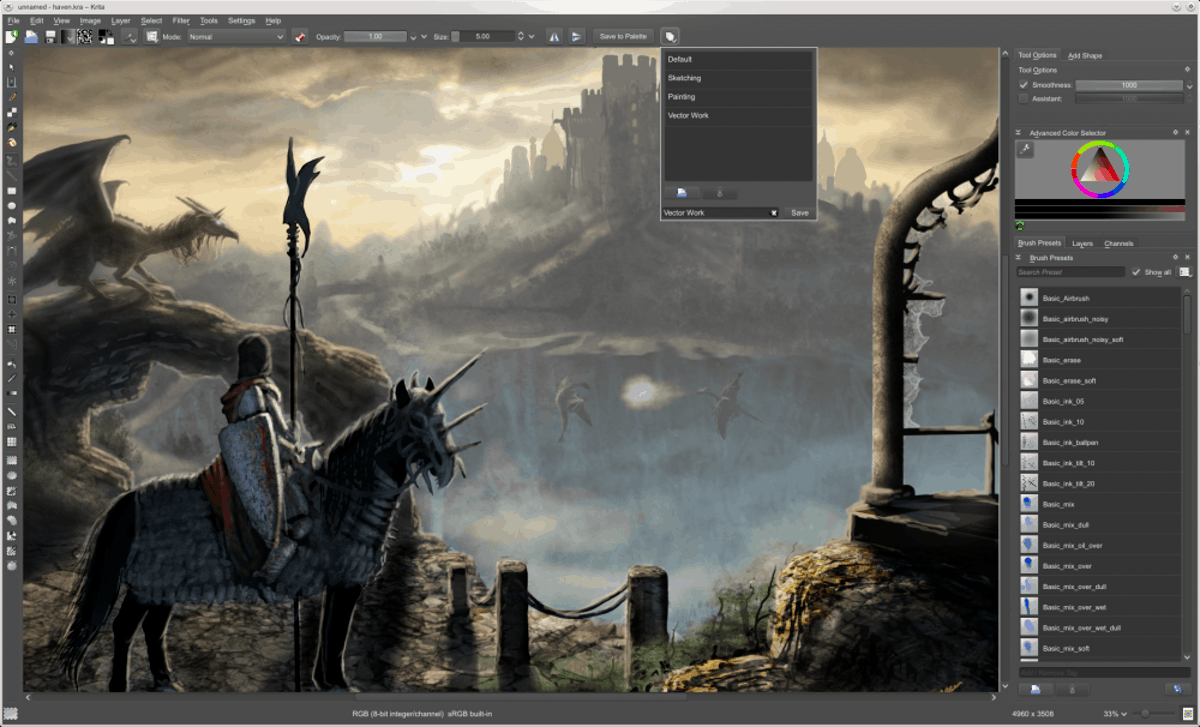Image resolution: width=1200 pixels, height=727 pixels.
Task: Select the Painting workspace entry
Action: tap(738, 97)
